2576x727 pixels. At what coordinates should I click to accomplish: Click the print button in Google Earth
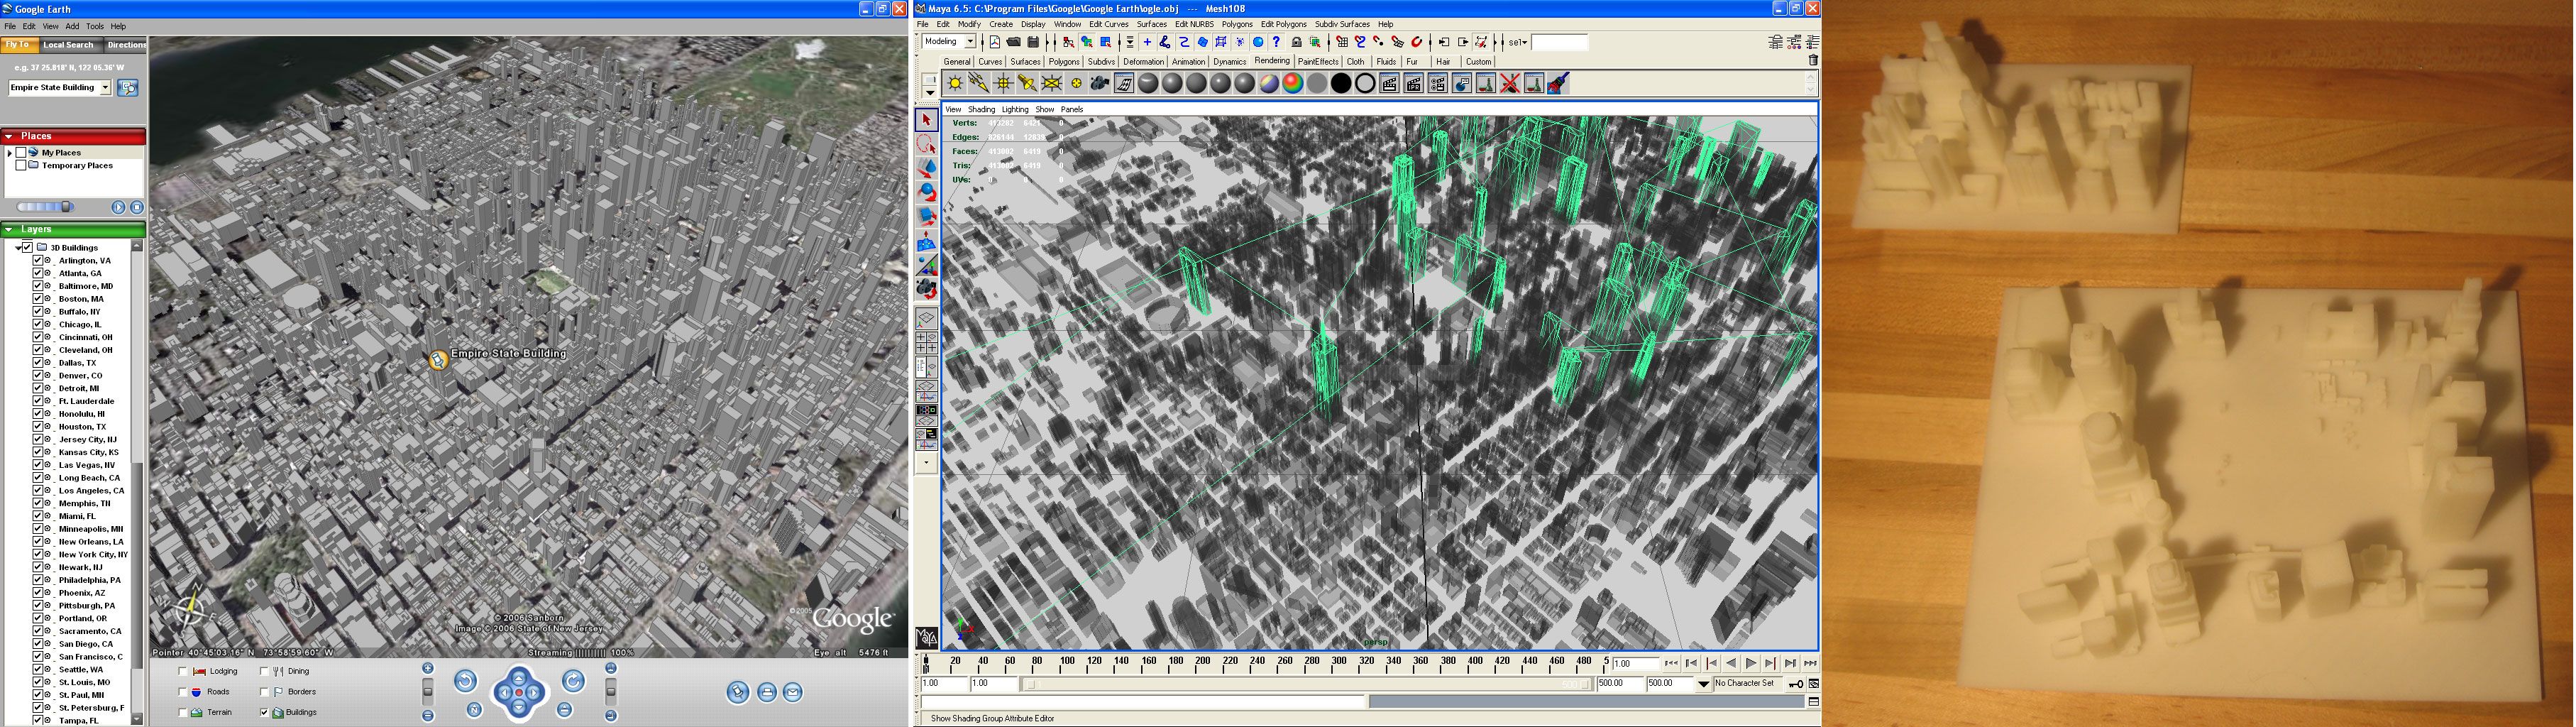click(766, 692)
